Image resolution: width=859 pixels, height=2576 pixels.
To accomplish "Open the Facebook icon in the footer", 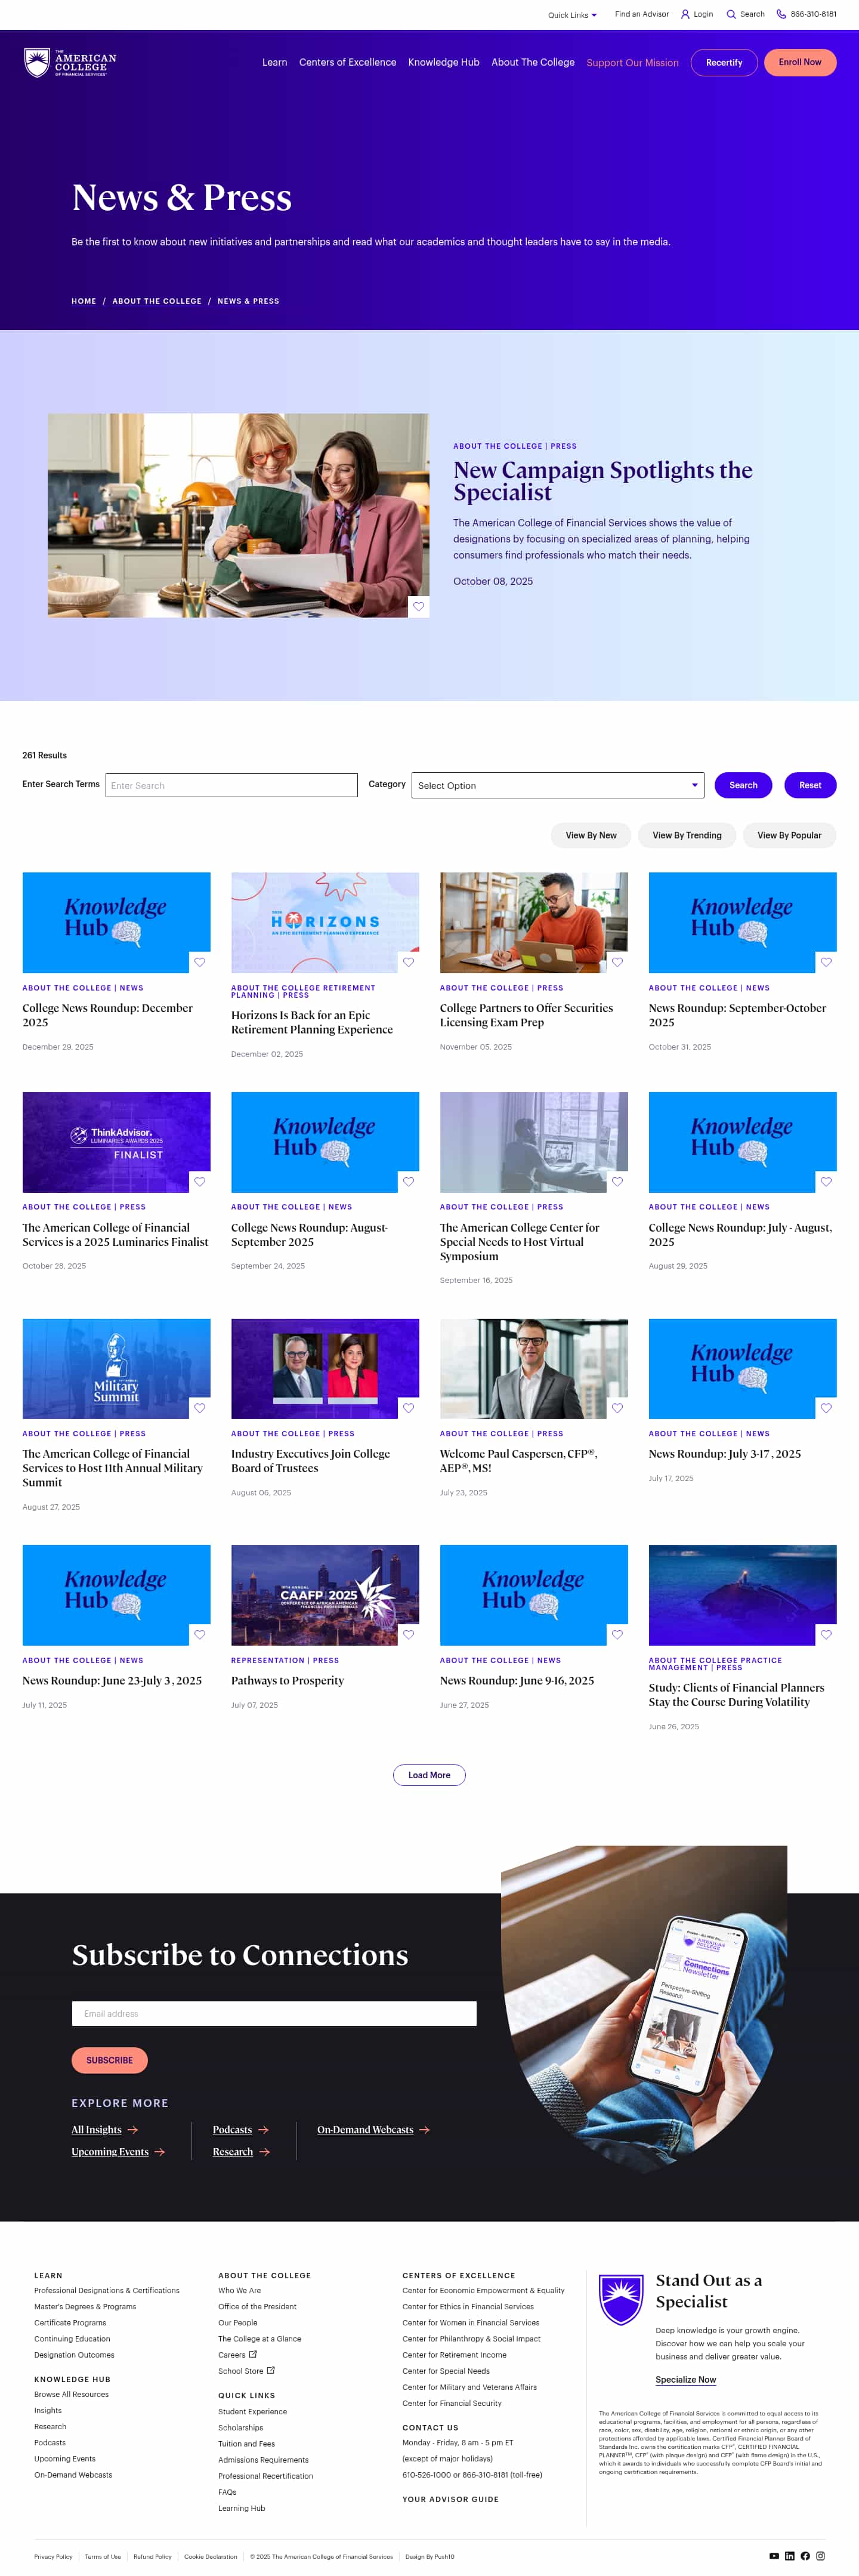I will coord(805,2556).
